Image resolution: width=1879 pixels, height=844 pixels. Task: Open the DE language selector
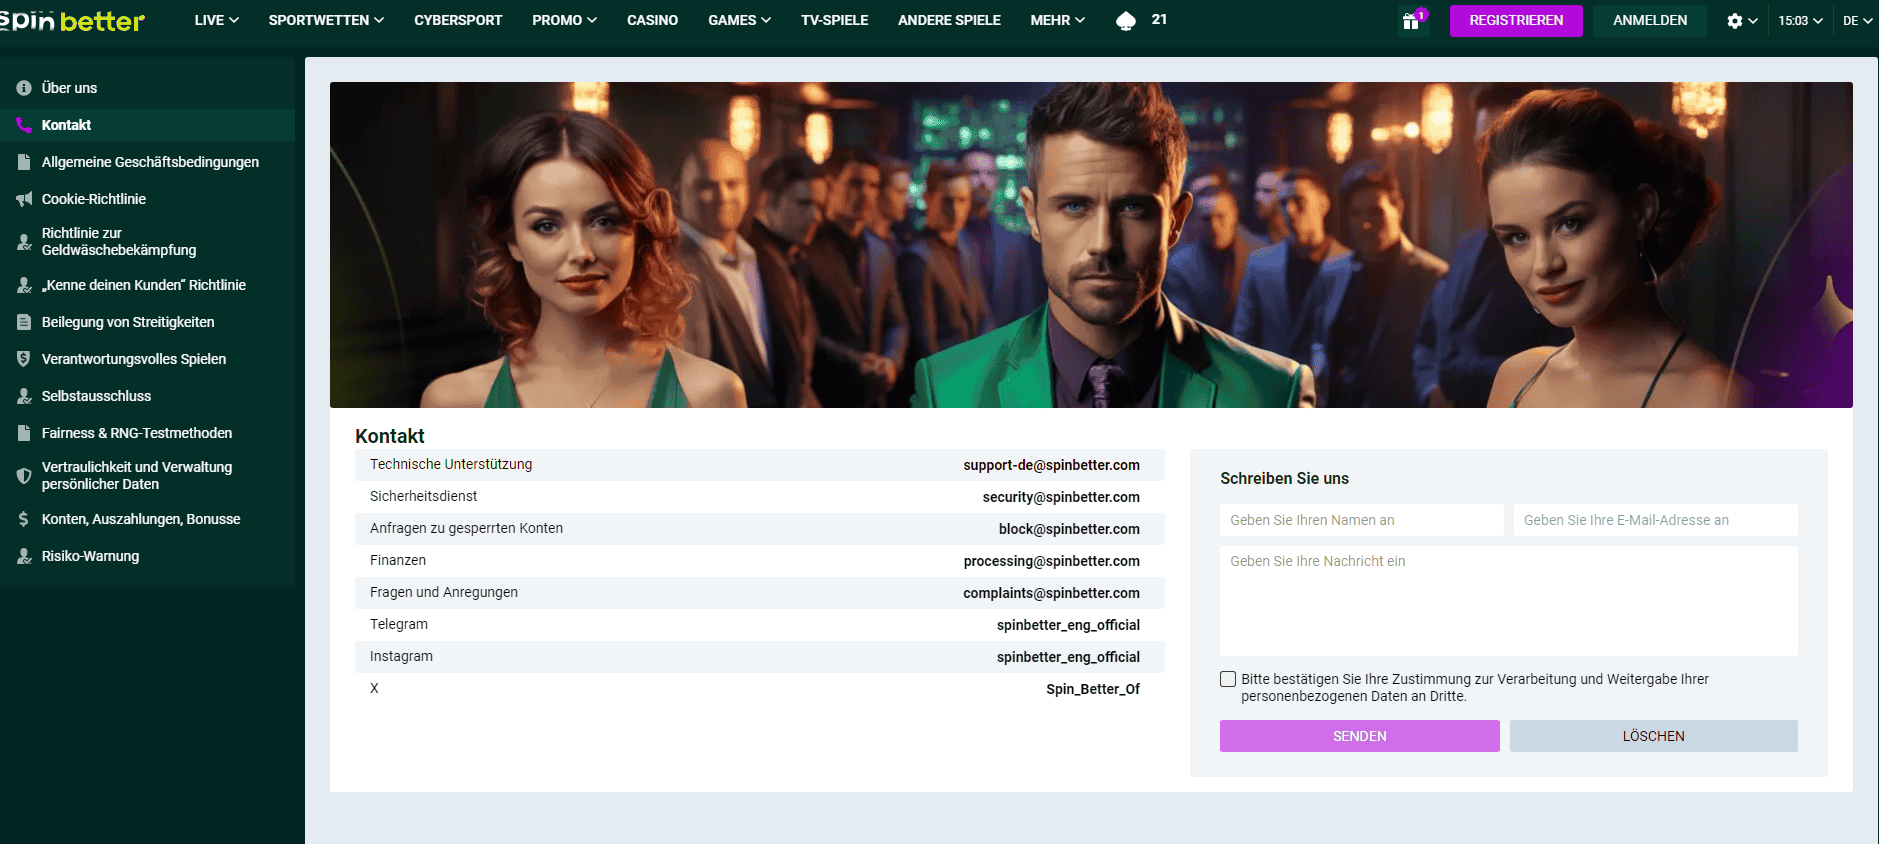click(x=1858, y=21)
